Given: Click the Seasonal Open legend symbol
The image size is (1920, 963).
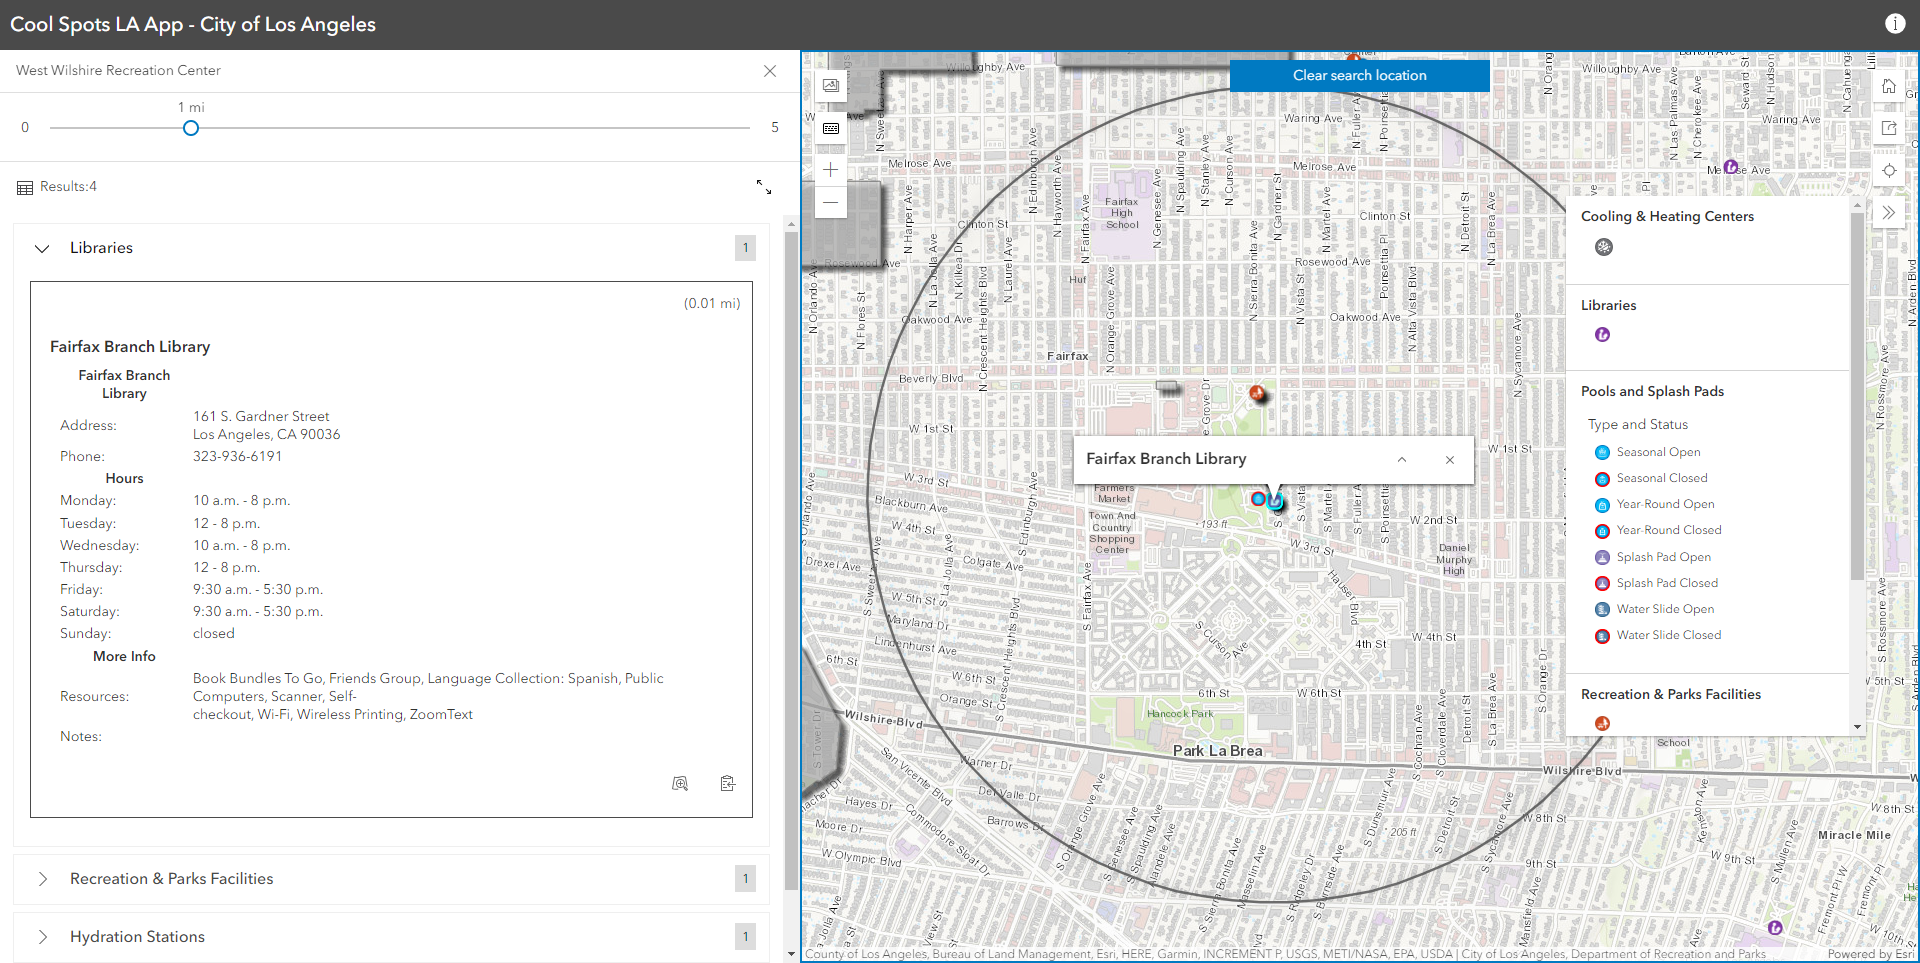Looking at the screenshot, I should click(1602, 453).
